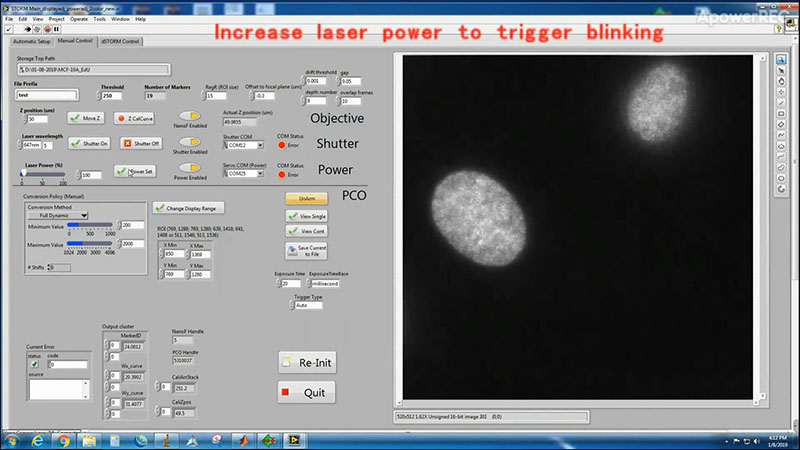Select the line tool in image palette

pyautogui.click(x=781, y=103)
